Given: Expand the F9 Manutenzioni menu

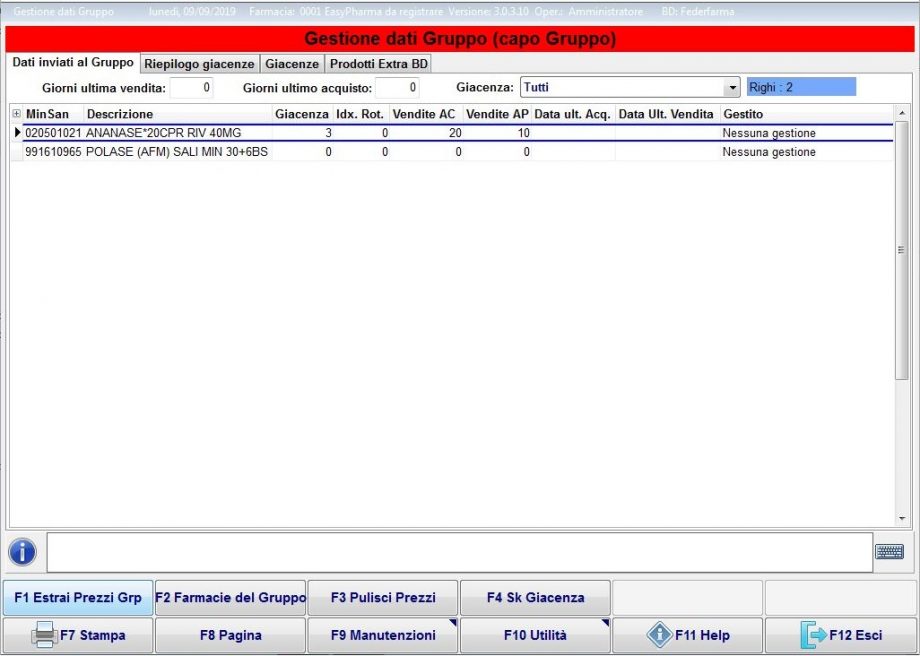Looking at the screenshot, I should [383, 635].
